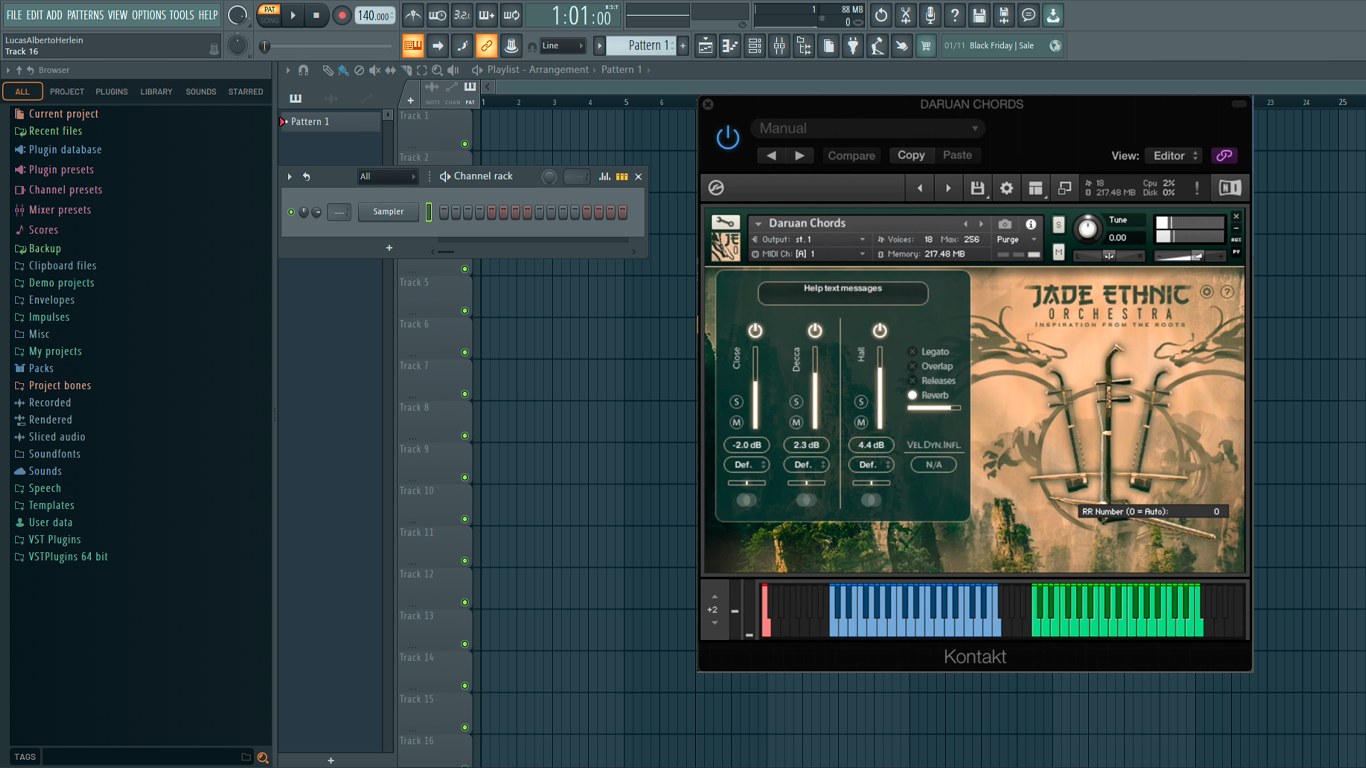The width and height of the screenshot is (1366, 768).
Task: Open Jade Ethnic Orchestra settings gear icon
Action: 1207,292
